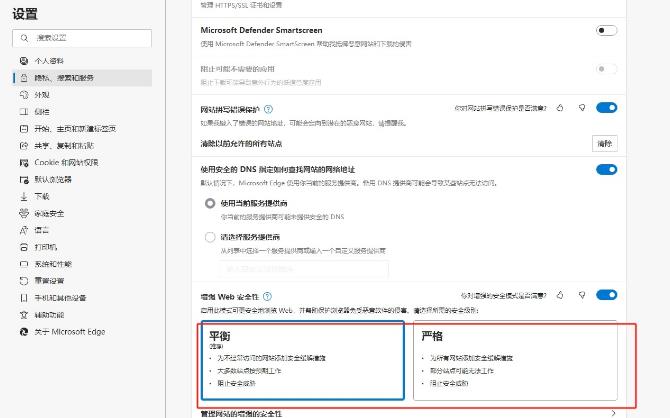Click help icon beside 网站拼写错误保护

coord(268,109)
